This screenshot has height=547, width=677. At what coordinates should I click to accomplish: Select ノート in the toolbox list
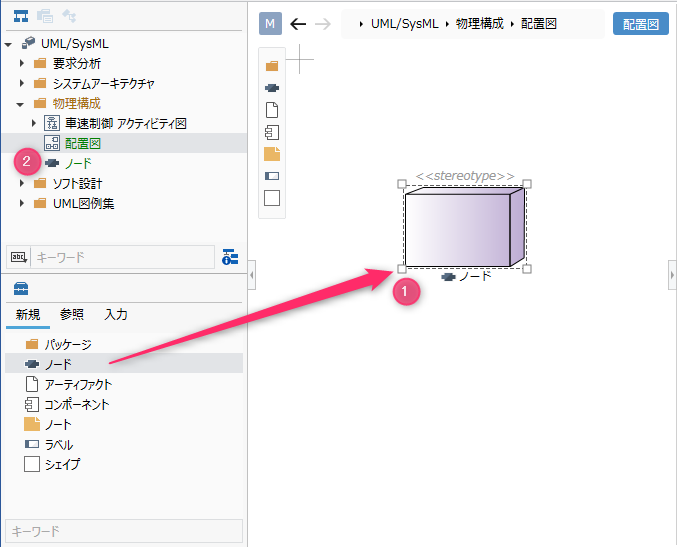point(124,424)
